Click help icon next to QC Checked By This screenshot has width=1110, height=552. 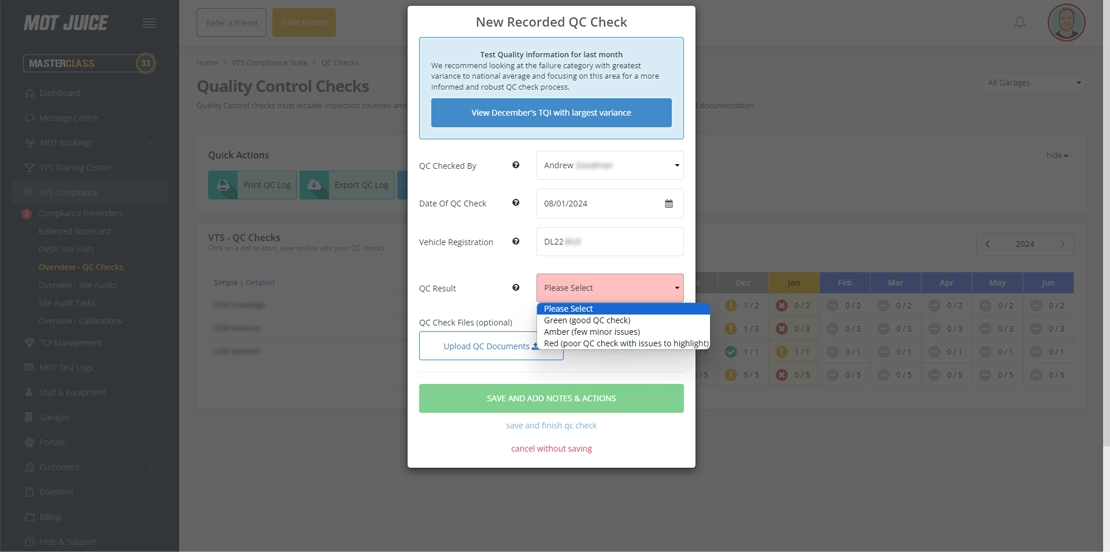coord(515,165)
